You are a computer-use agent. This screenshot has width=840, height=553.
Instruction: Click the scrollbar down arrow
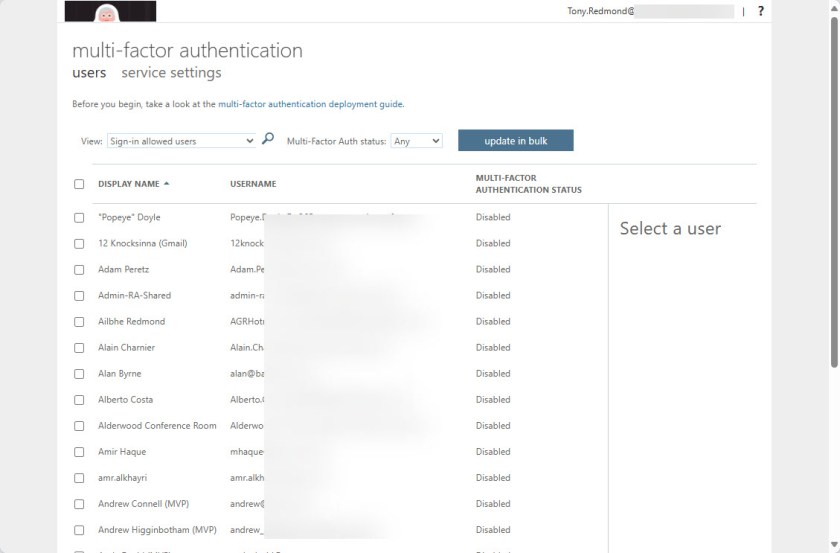834,545
